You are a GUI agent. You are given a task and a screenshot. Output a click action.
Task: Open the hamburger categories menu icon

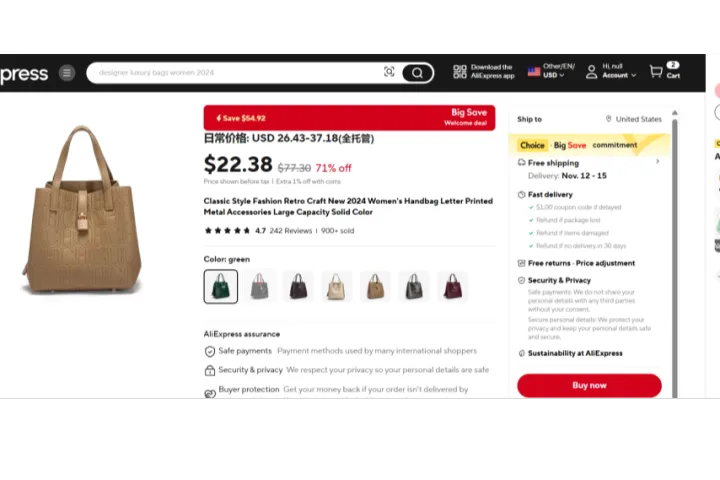67,73
